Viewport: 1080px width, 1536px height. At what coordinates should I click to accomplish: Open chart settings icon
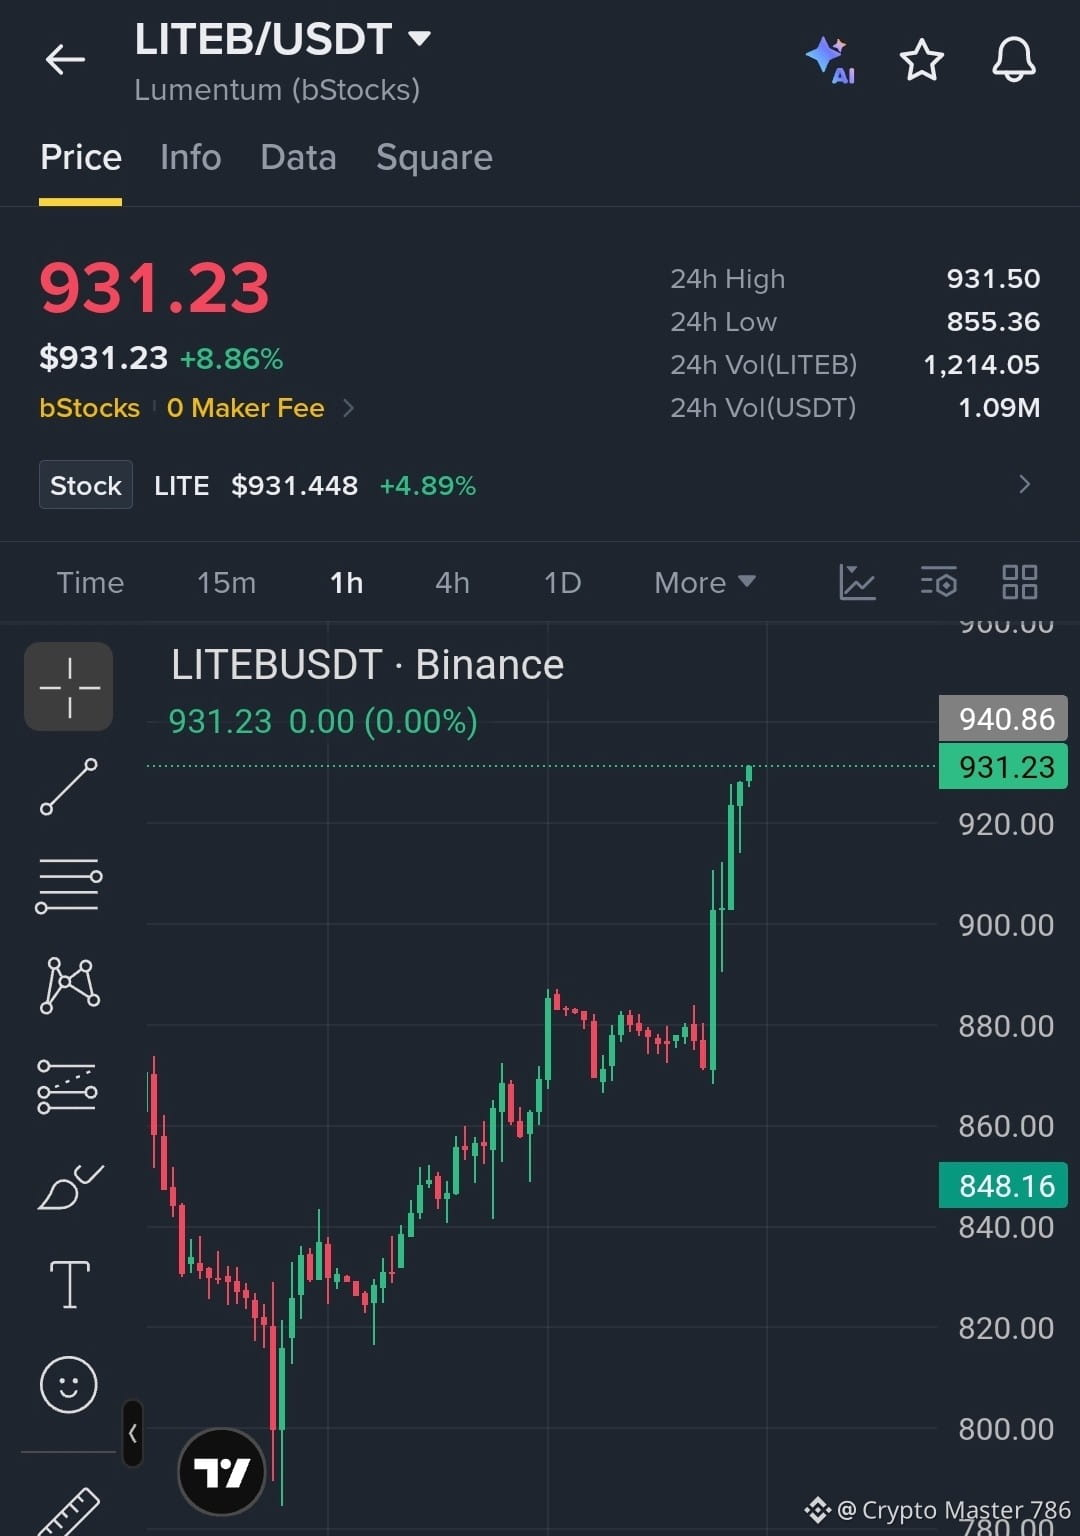938,582
